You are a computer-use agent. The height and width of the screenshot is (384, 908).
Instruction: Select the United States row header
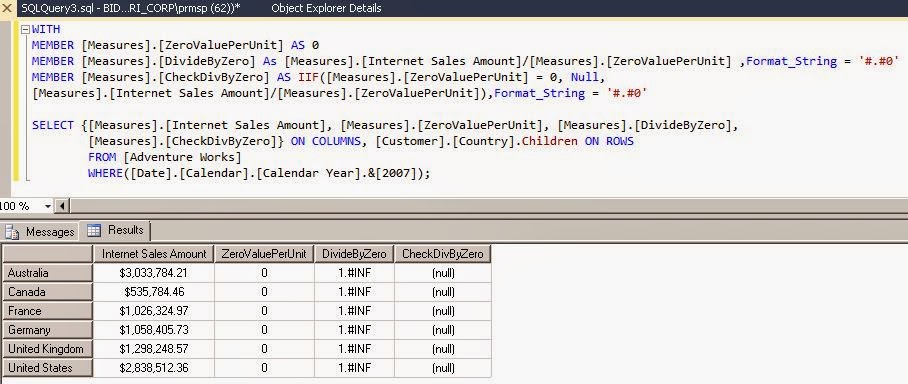pyautogui.click(x=47, y=368)
